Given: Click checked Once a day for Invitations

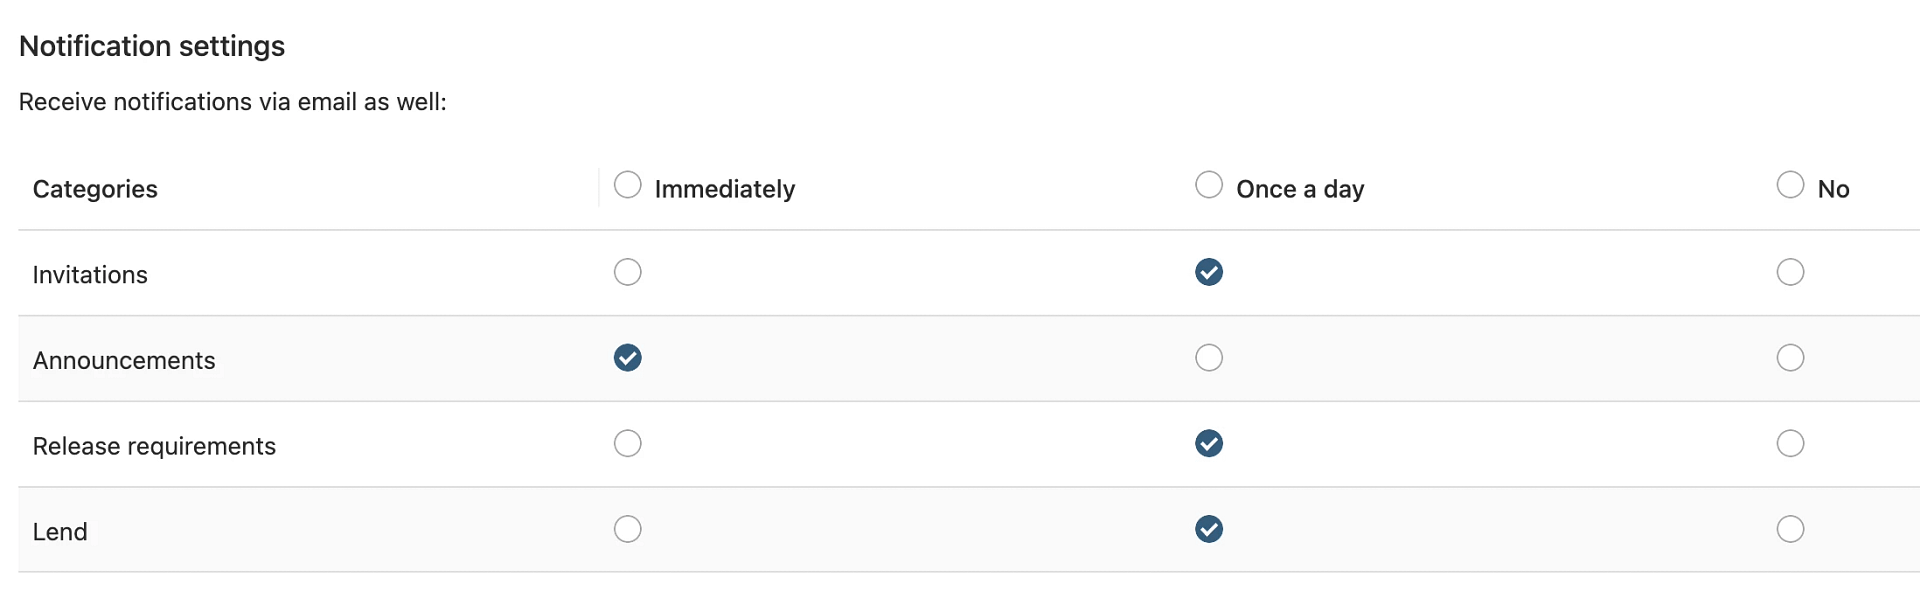Looking at the screenshot, I should click(x=1209, y=272).
